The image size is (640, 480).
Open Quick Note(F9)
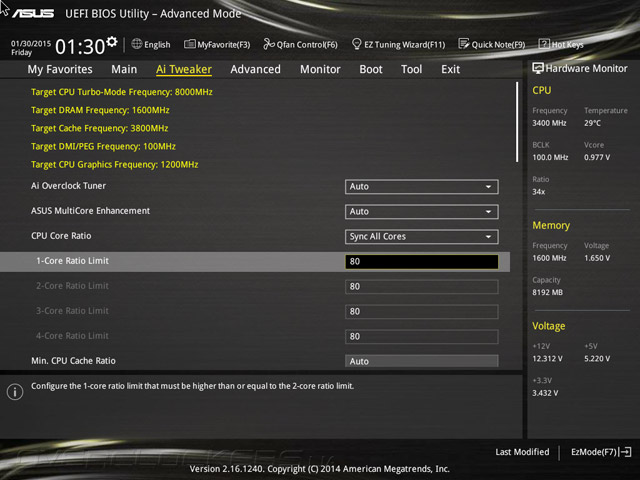(492, 44)
